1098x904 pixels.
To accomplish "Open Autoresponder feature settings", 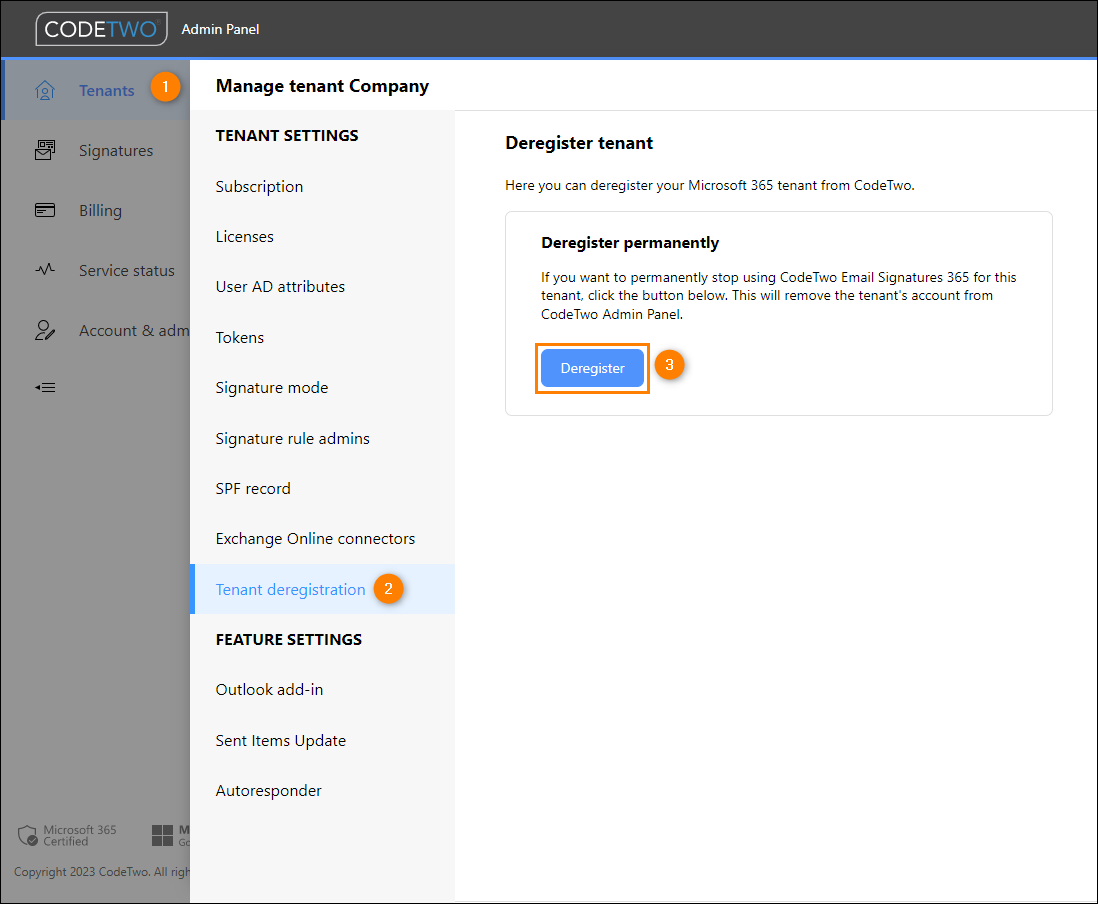I will point(322,791).
